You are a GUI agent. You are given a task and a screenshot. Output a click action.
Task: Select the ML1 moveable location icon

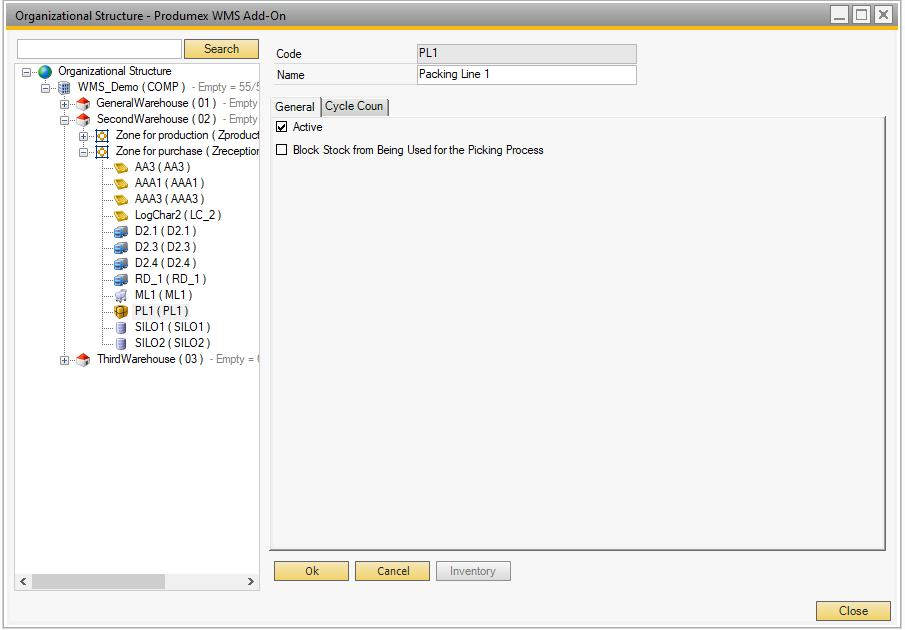(121, 296)
